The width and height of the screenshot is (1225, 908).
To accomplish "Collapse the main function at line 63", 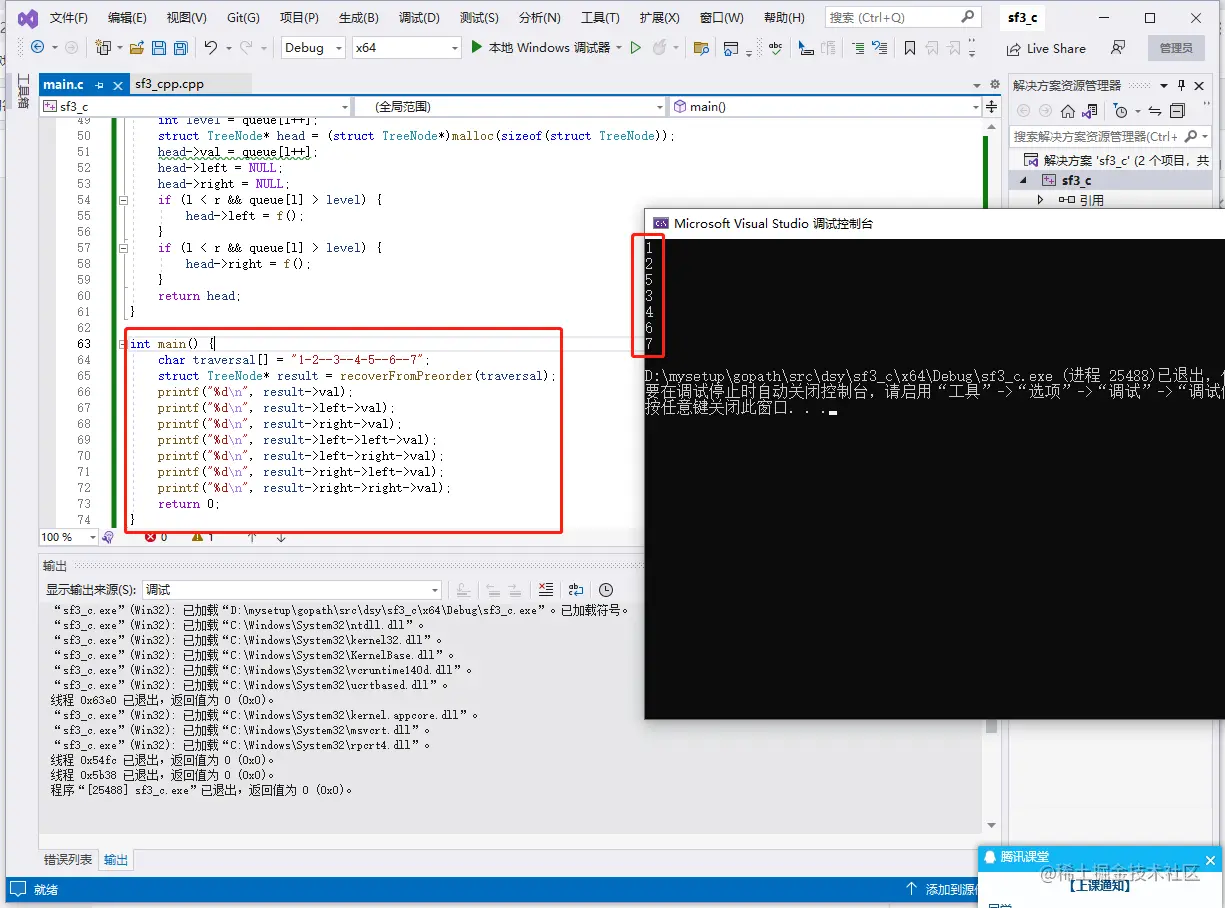I will pyautogui.click(x=123, y=344).
